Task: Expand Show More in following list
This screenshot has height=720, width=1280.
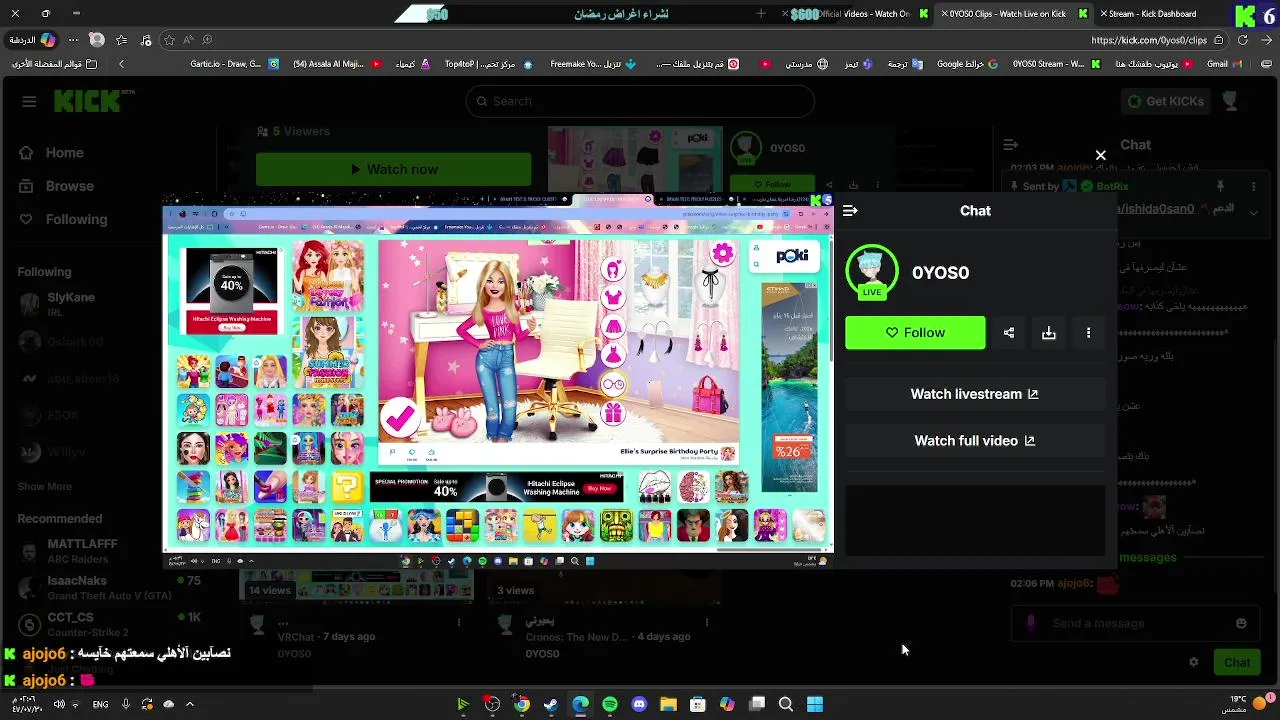Action: click(45, 486)
